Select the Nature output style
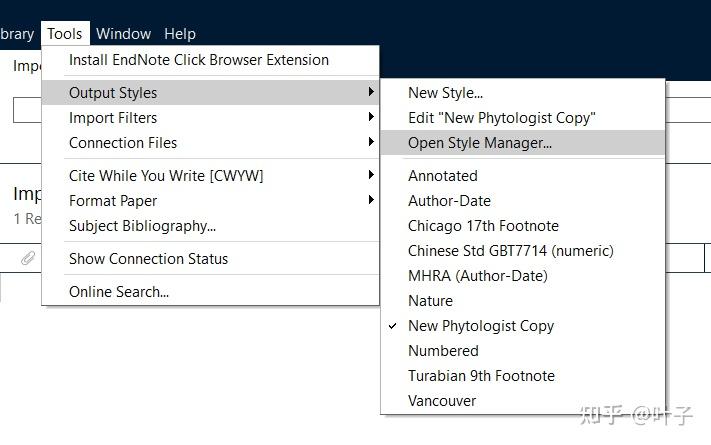This screenshot has width=711, height=445. point(523,301)
